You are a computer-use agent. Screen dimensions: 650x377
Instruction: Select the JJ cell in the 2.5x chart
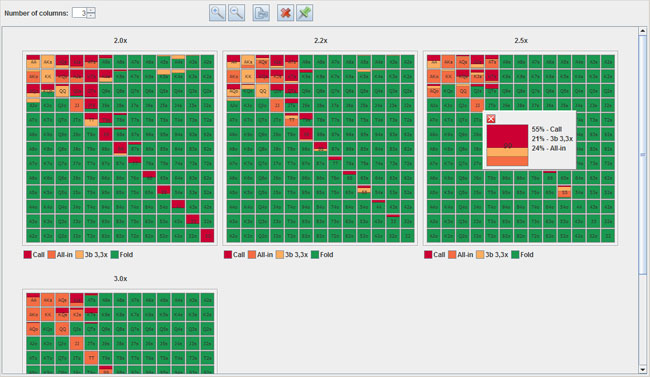(x=477, y=105)
